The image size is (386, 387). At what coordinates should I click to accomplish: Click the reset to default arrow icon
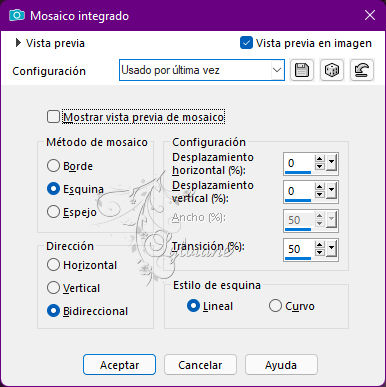click(362, 70)
